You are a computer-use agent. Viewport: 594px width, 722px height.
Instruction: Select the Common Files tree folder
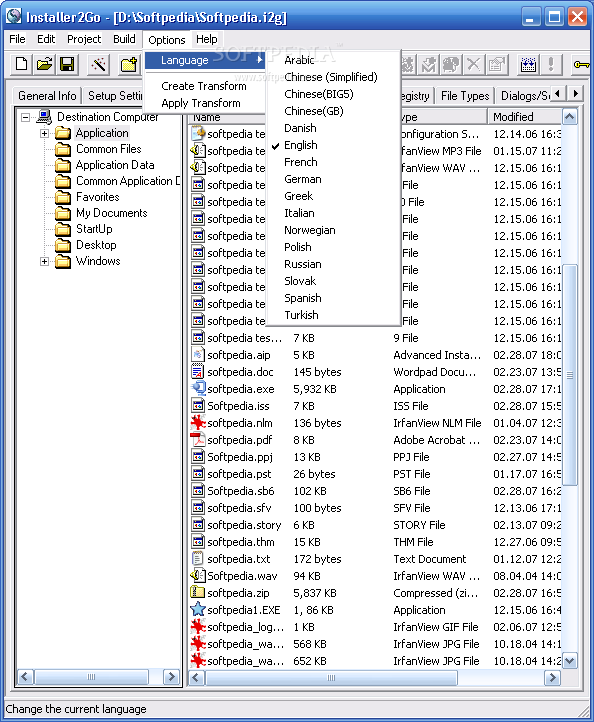point(109,149)
